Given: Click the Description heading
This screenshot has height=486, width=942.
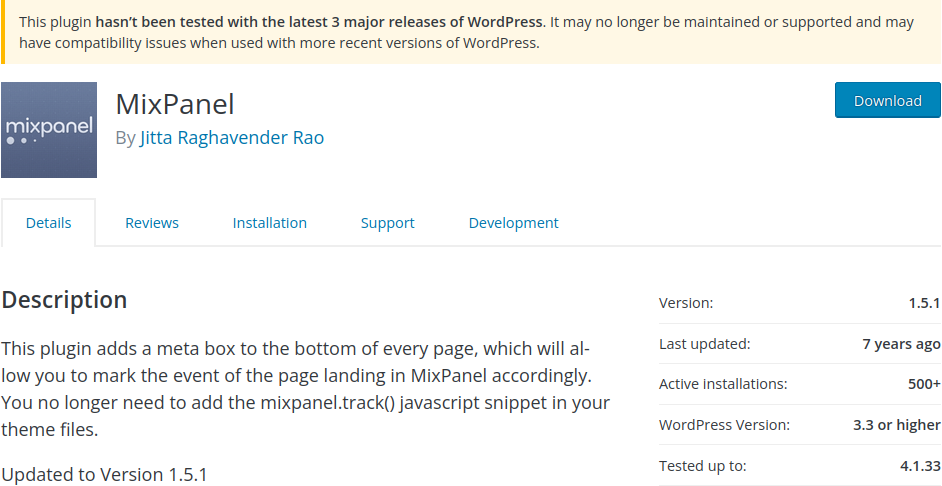Looking at the screenshot, I should point(64,300).
